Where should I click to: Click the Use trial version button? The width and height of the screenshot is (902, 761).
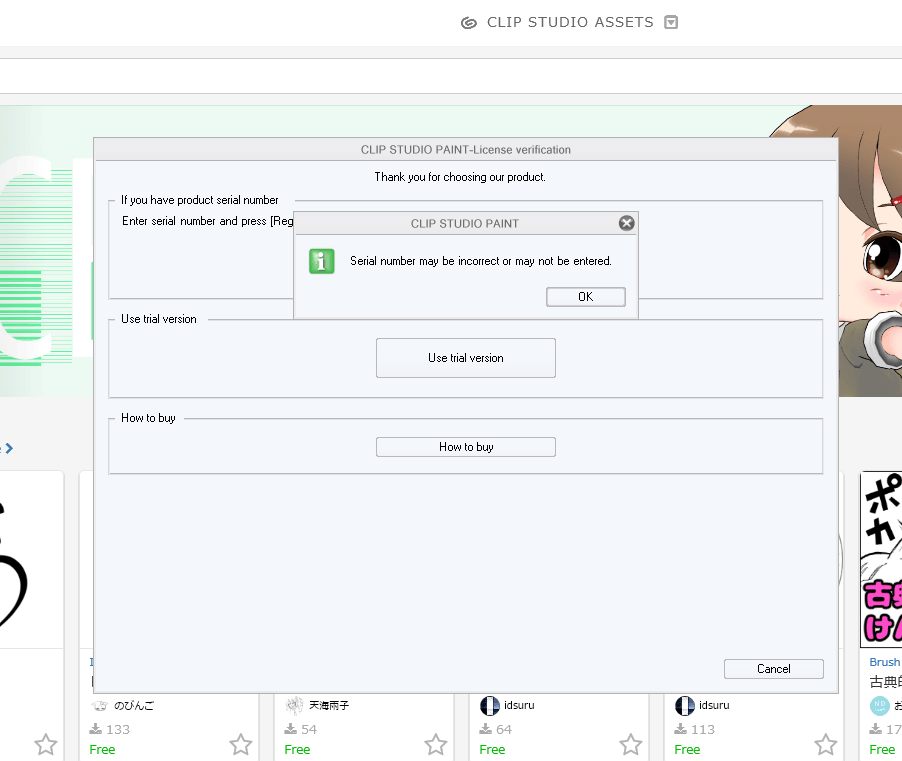(x=465, y=358)
